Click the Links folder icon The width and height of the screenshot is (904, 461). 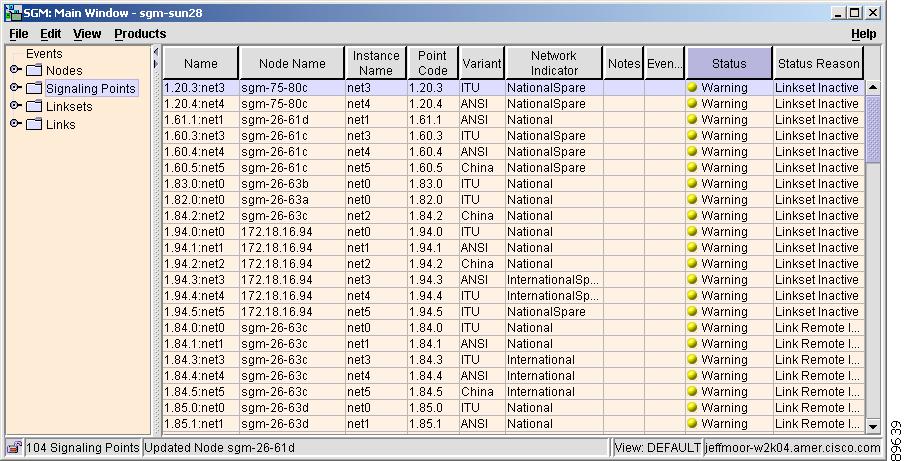tap(35, 124)
